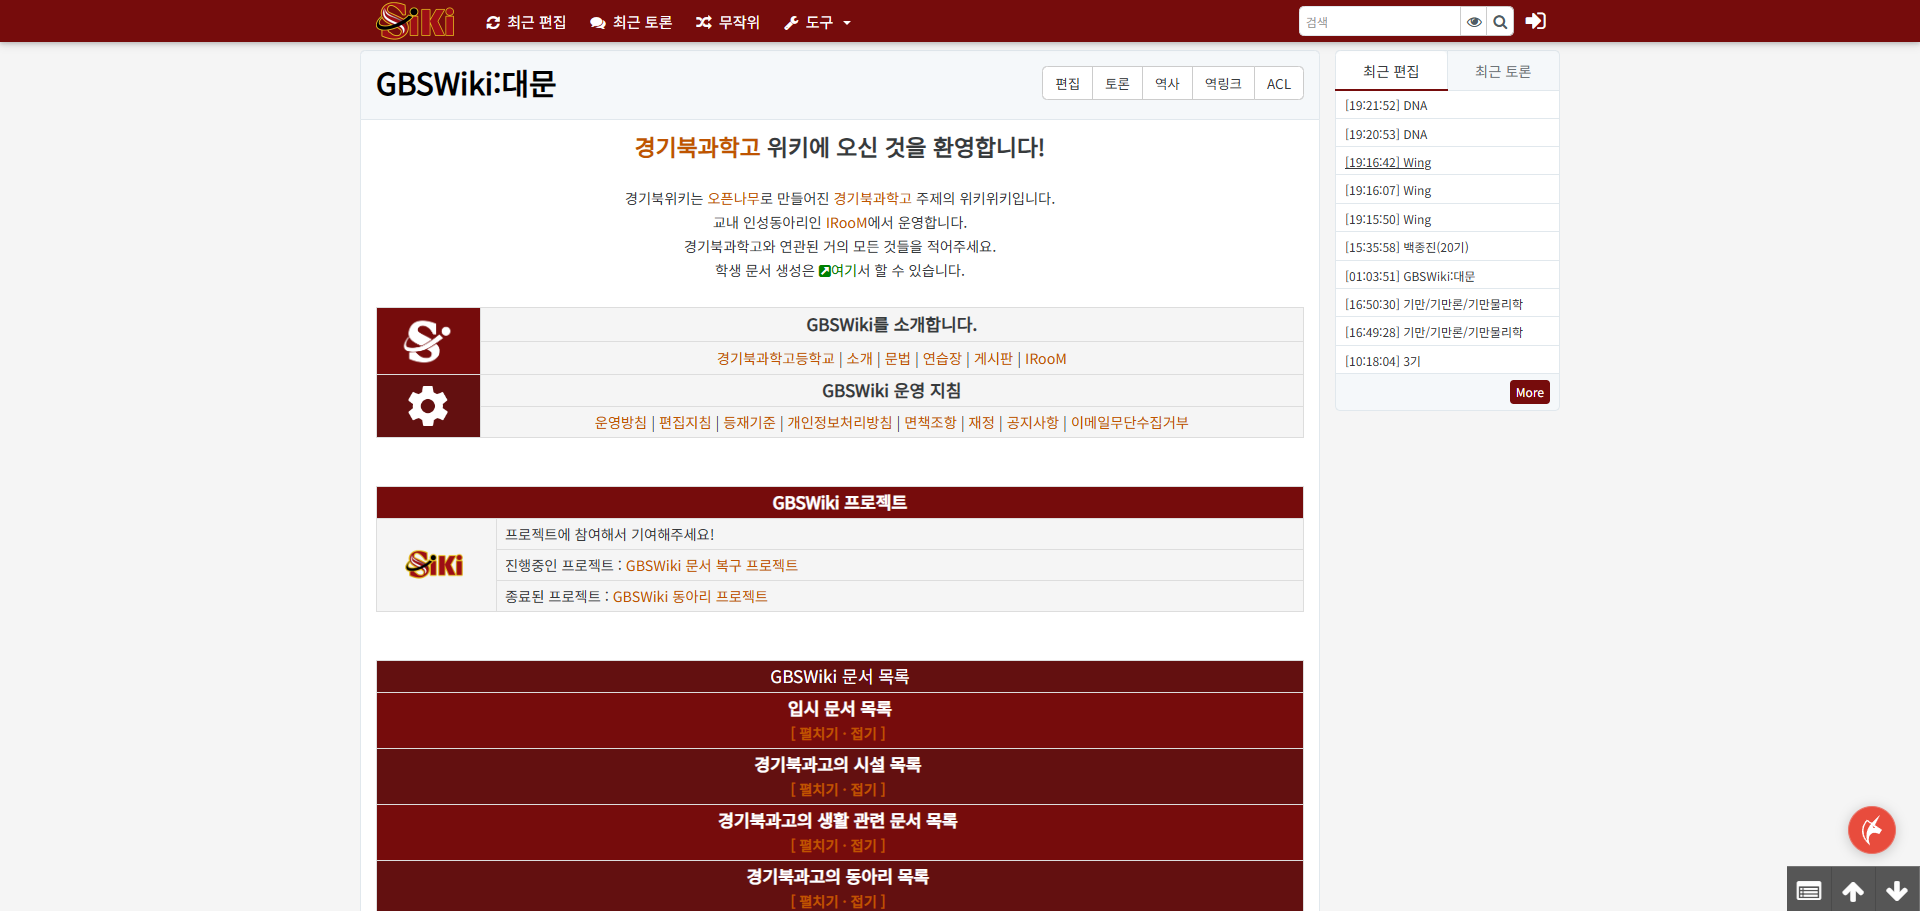Click the 검색 search input field
This screenshot has height=911, width=1920.
[1379, 22]
